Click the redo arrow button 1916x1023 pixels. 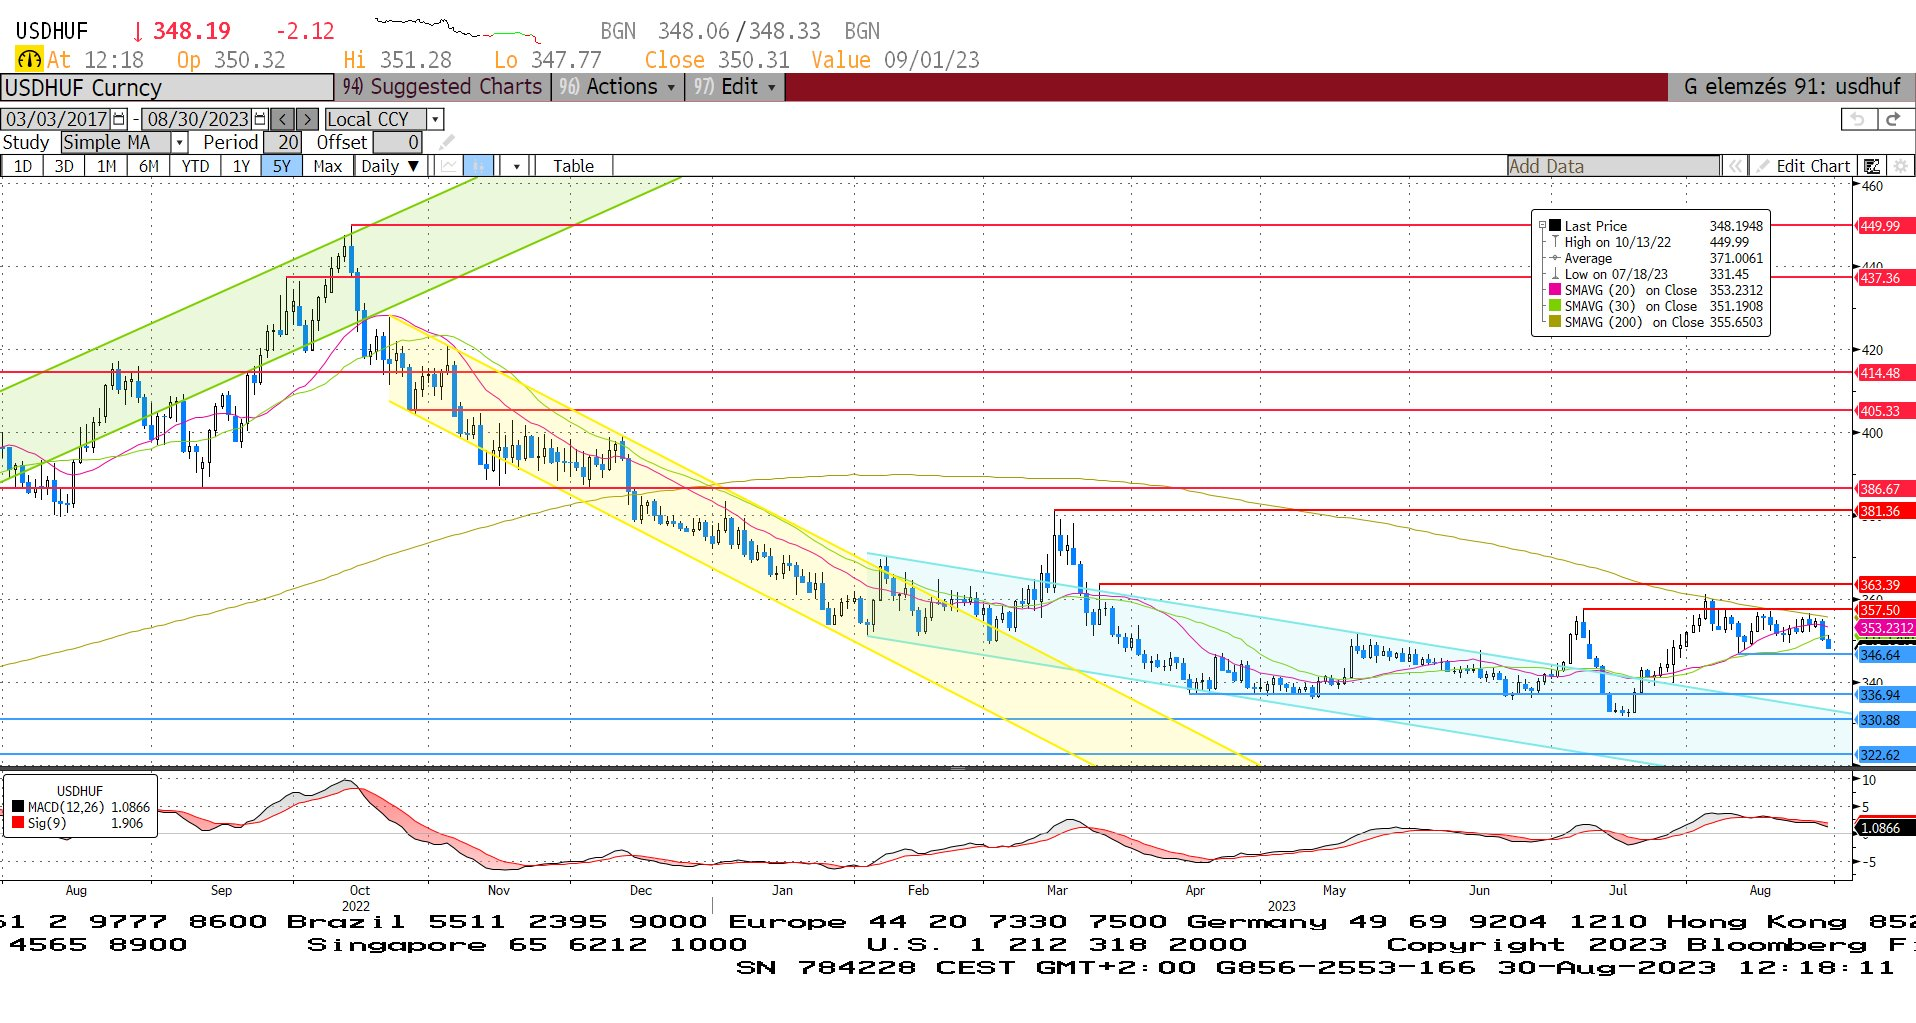tap(1893, 119)
